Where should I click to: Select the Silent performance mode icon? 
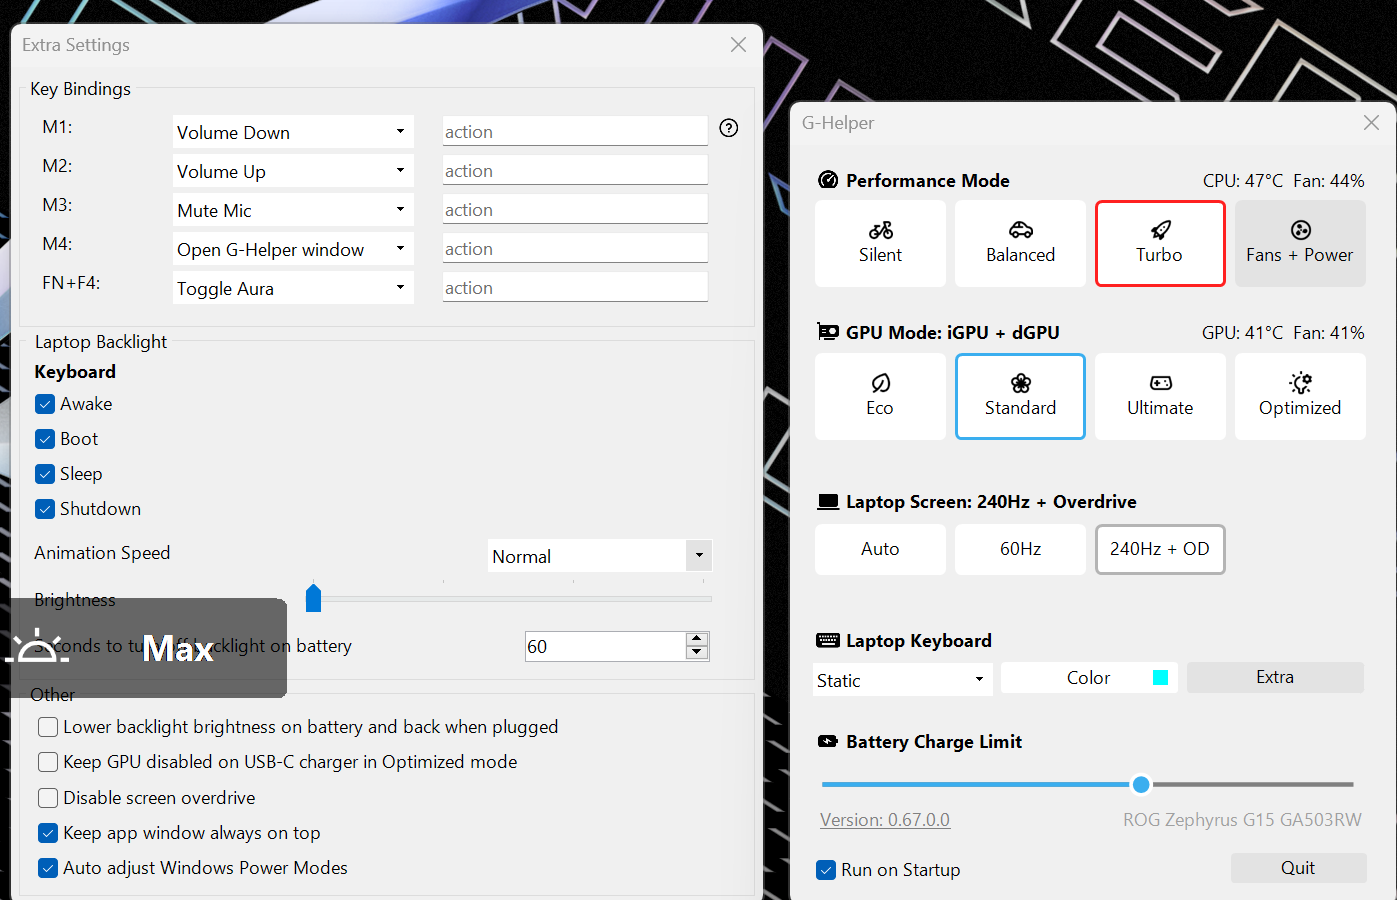(x=880, y=243)
